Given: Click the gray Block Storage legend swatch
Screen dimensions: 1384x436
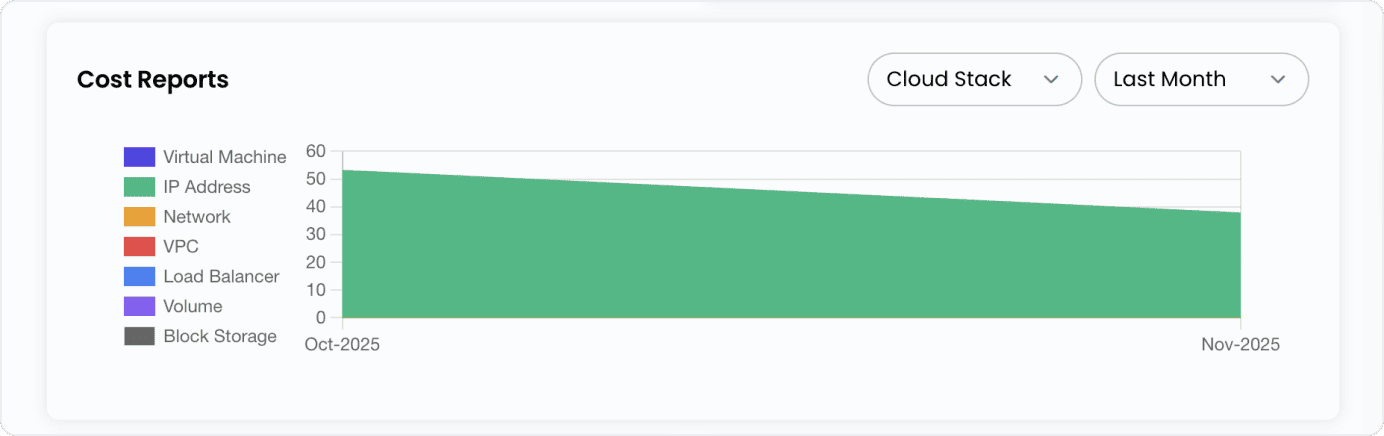Looking at the screenshot, I should [139, 337].
